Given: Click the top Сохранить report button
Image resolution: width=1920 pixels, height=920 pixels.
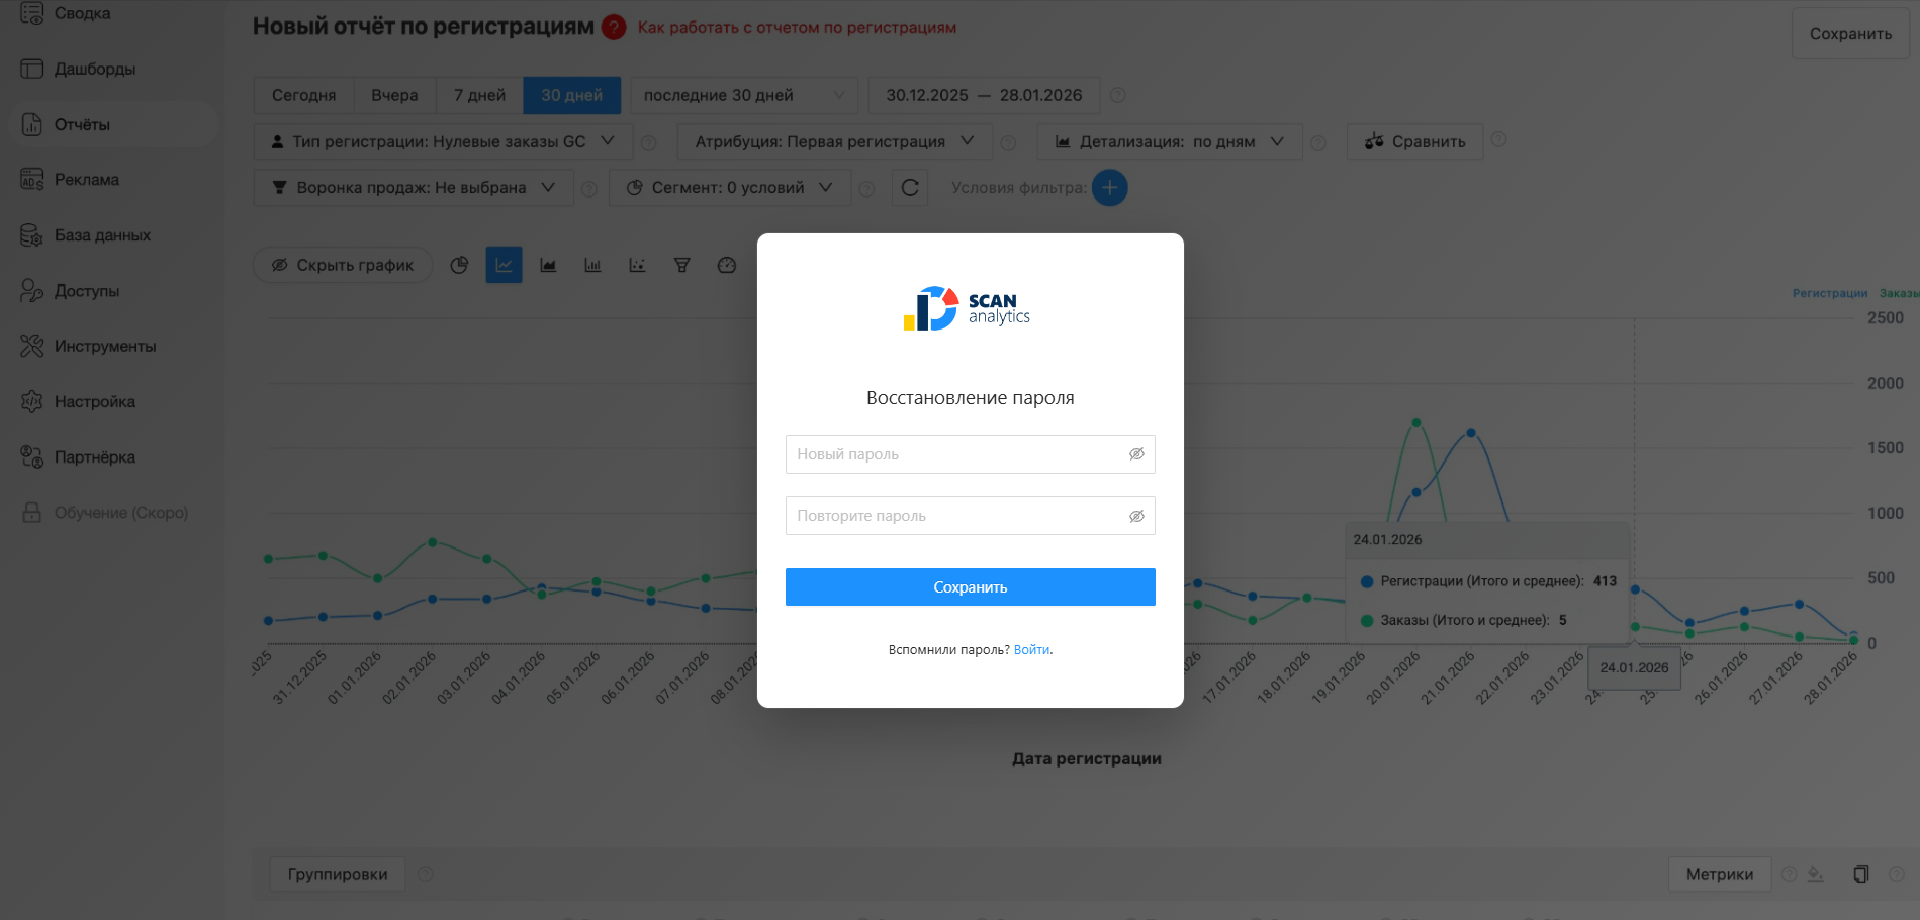Looking at the screenshot, I should 1850,34.
